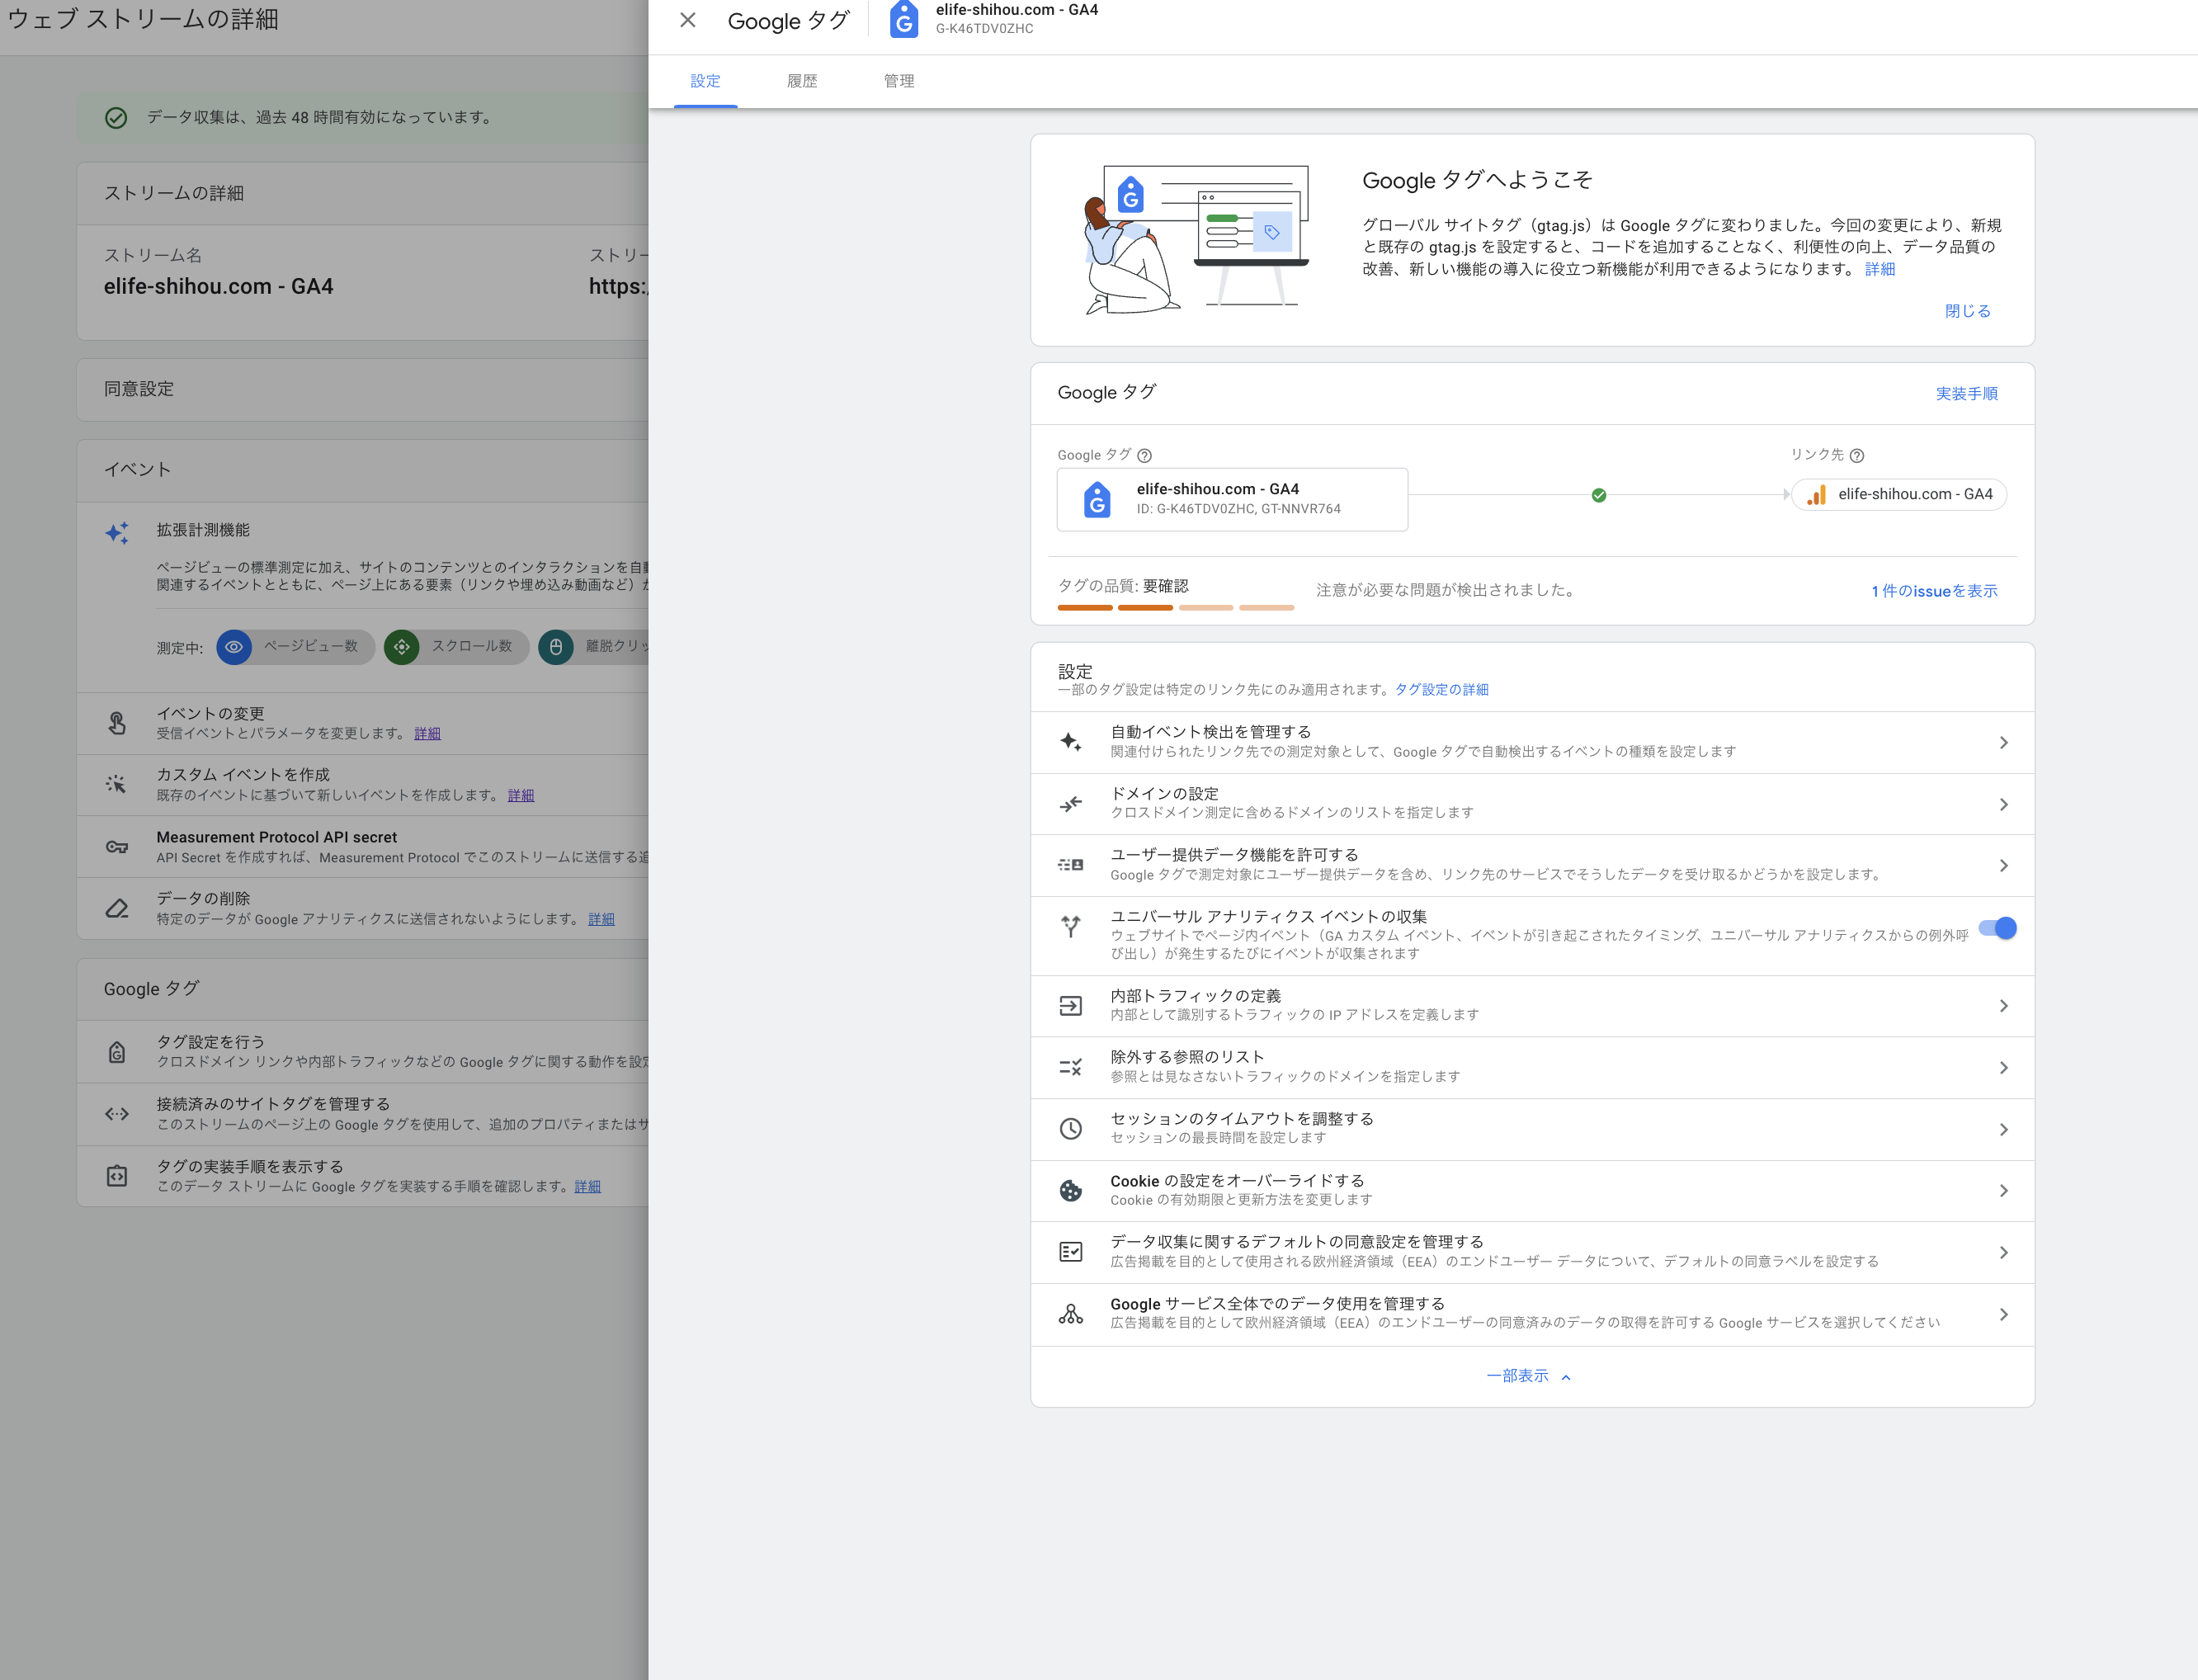Expand 自動イベント検出を管理する chevron
The image size is (2198, 1680).
click(x=2003, y=742)
